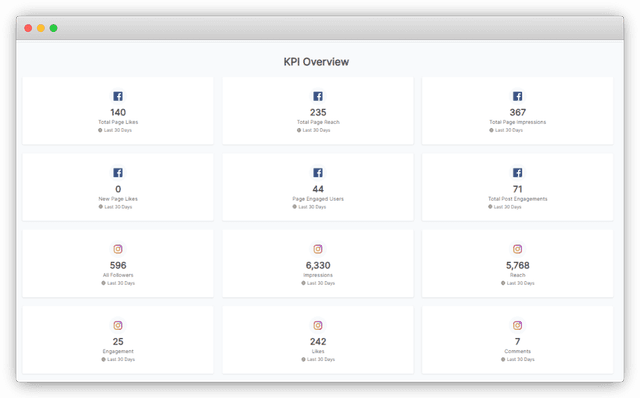The height and width of the screenshot is (398, 640).
Task: Click the Instagram icon above Impressions 6,330
Action: point(318,249)
